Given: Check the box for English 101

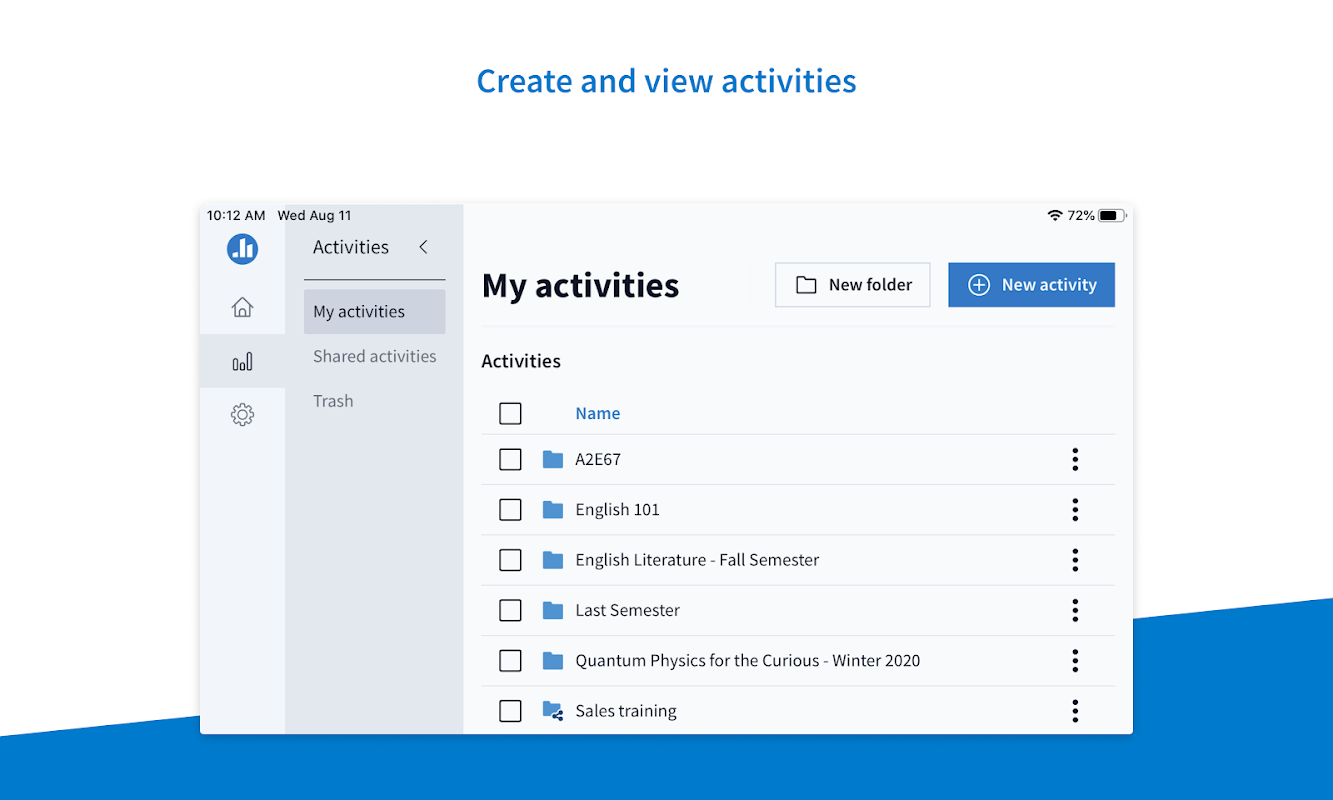Looking at the screenshot, I should click(x=510, y=510).
